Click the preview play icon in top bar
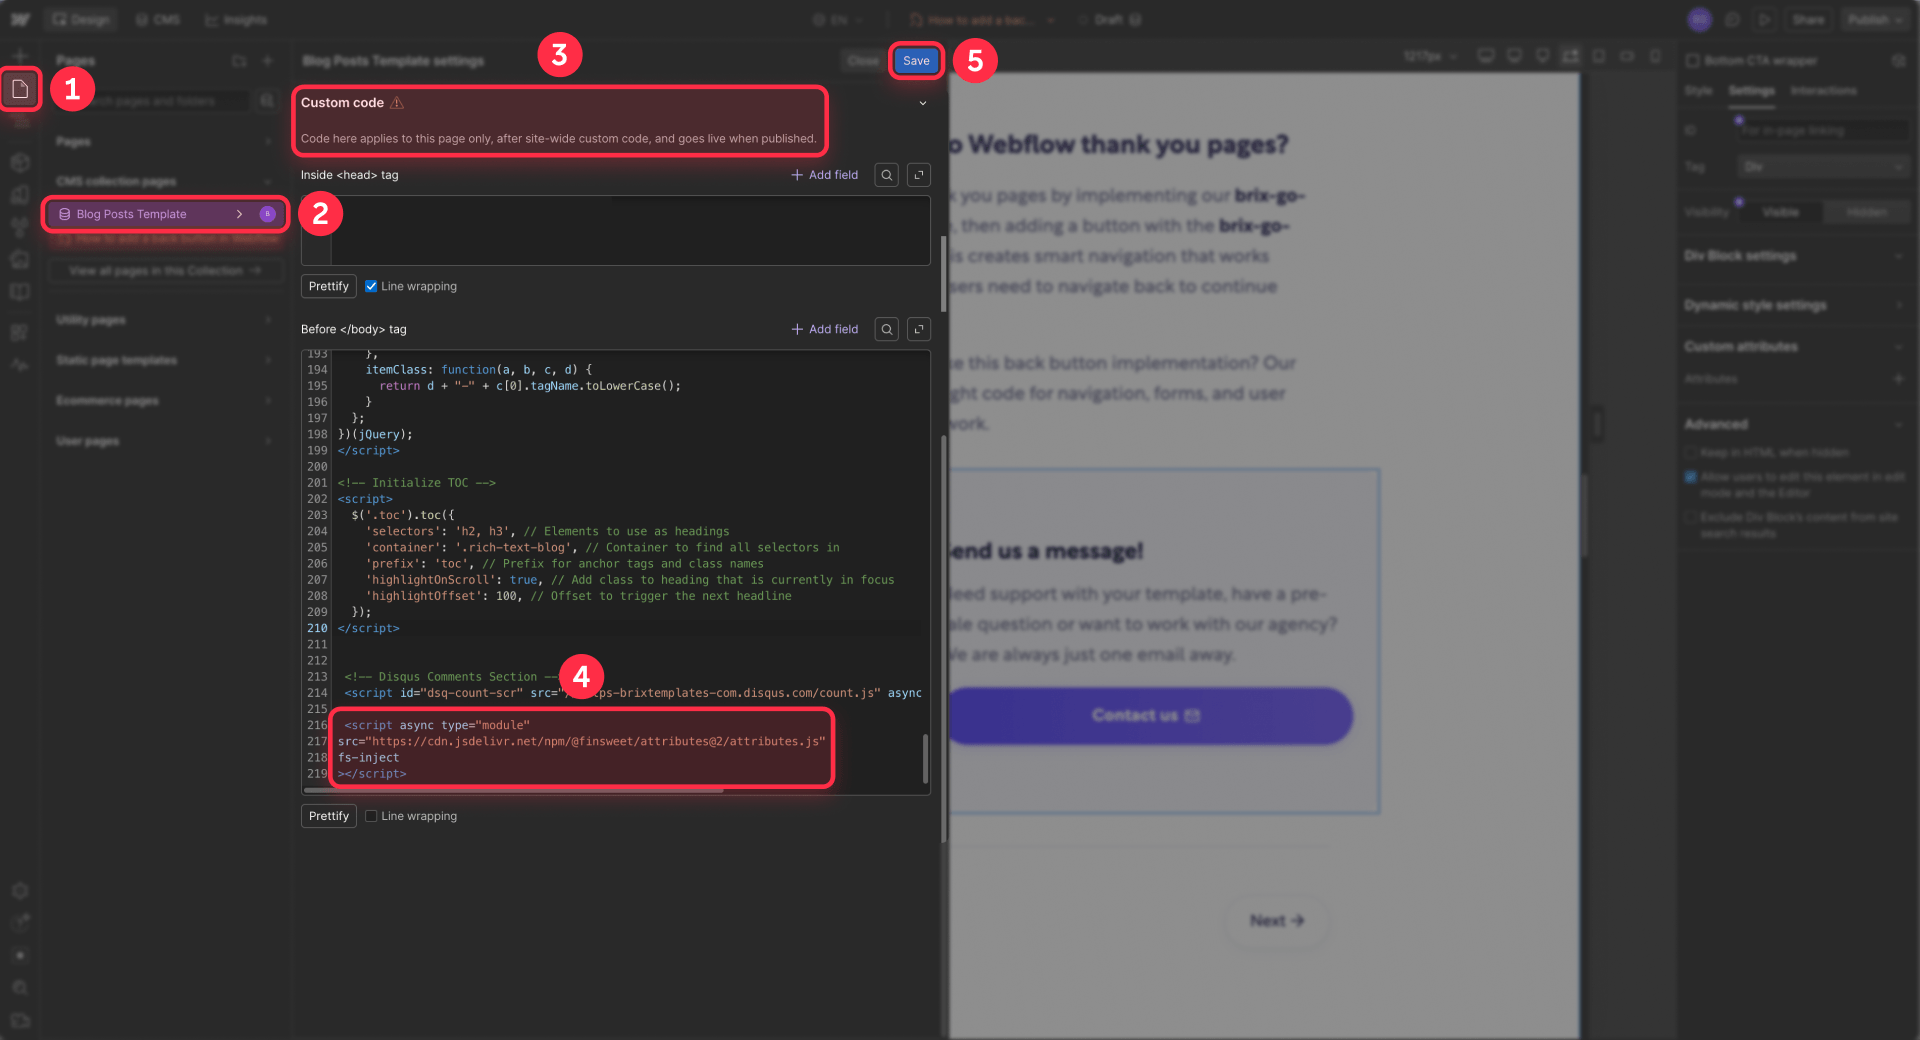Viewport: 1920px width, 1040px height. [x=1765, y=19]
